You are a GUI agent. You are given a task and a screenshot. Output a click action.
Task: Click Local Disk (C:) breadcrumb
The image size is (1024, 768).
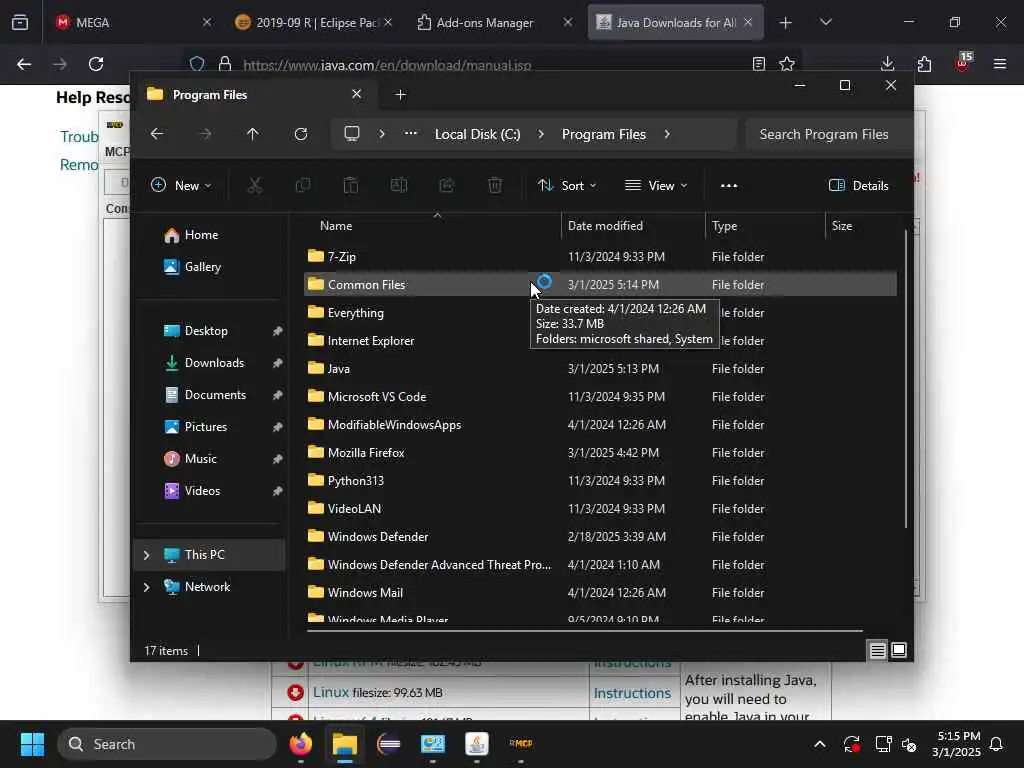(x=477, y=134)
